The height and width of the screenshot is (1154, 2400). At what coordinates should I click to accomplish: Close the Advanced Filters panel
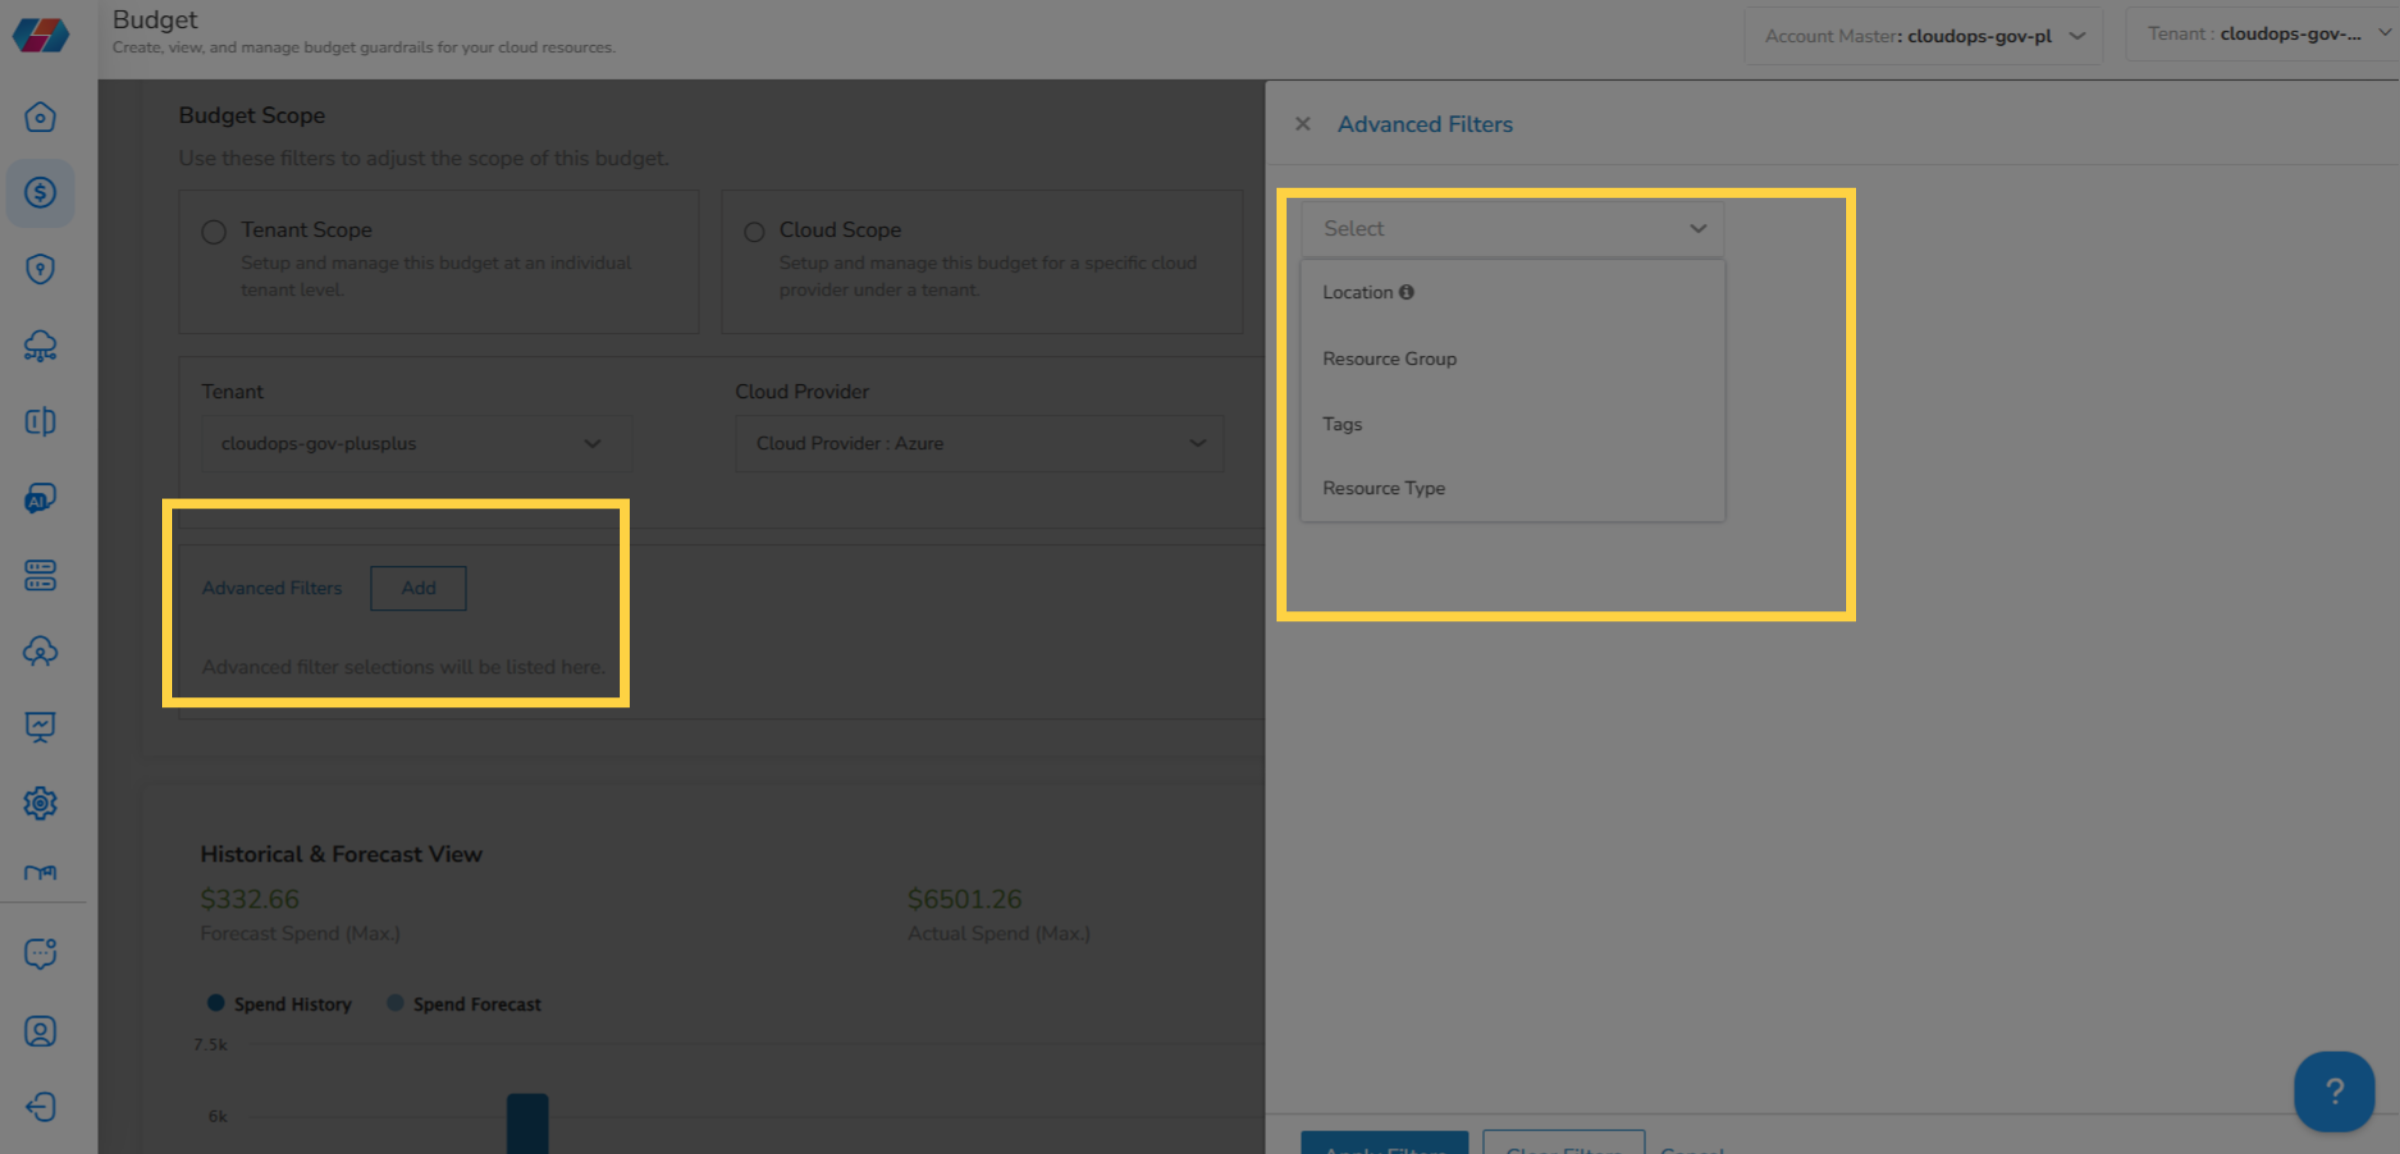coord(1302,124)
